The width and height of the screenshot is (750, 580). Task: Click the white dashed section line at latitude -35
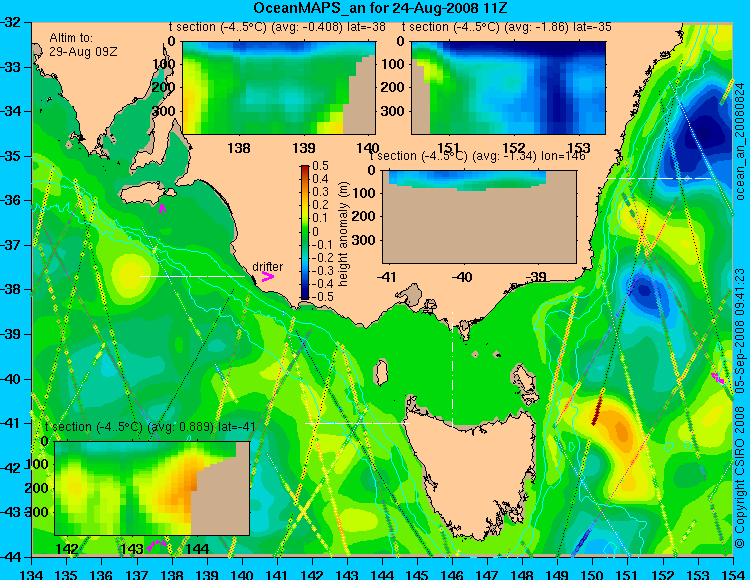(x=659, y=178)
